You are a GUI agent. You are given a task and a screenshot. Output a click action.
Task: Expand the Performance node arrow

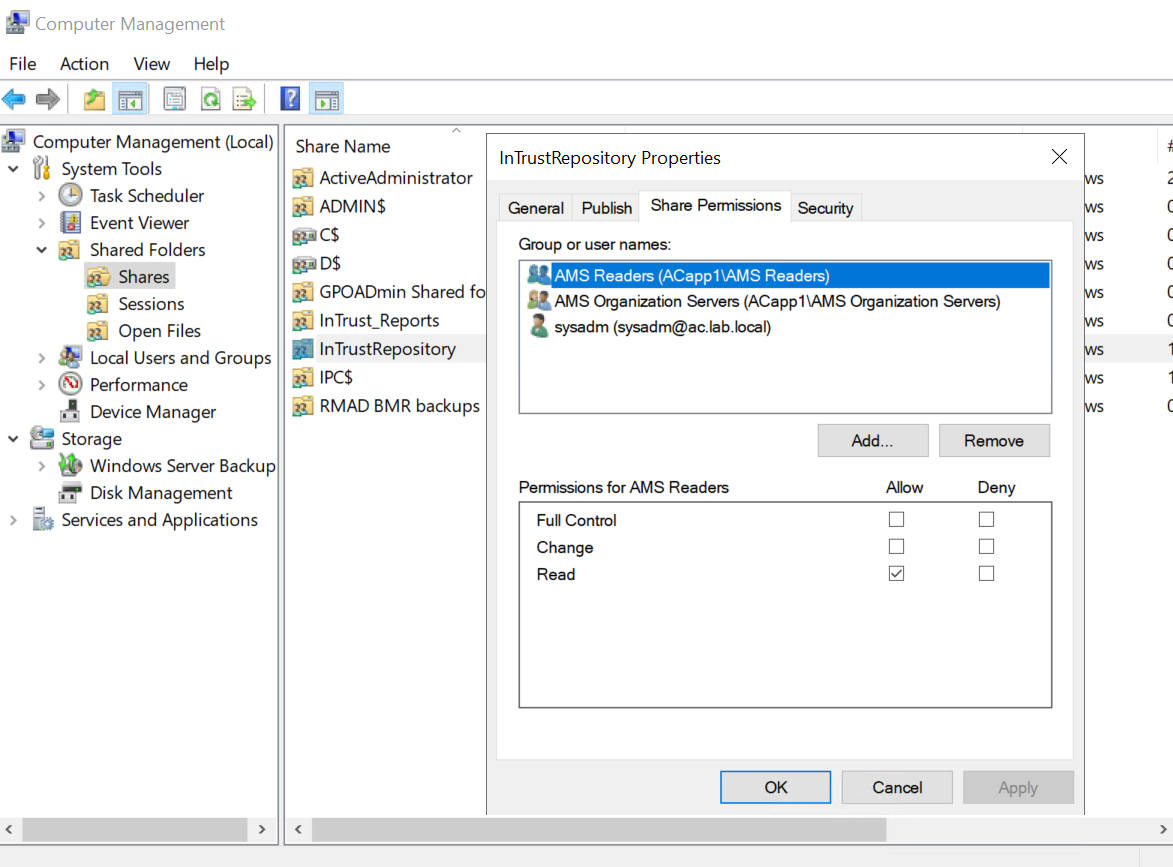(42, 385)
